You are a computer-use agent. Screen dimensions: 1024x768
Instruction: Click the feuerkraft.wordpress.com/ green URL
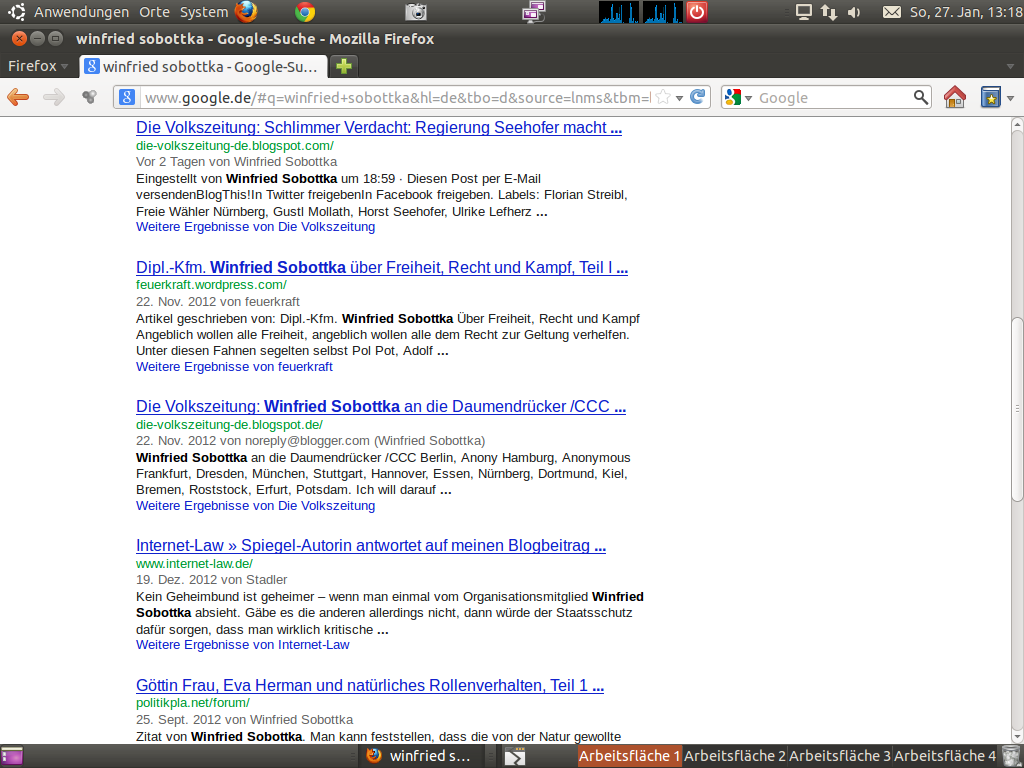[x=211, y=285]
